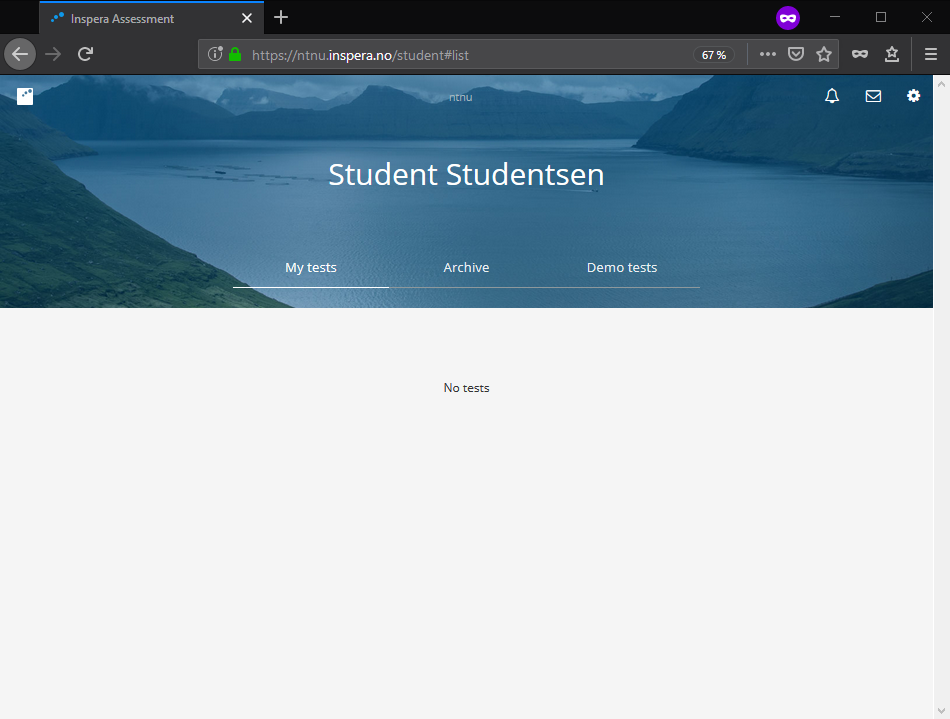Open the messages envelope icon
The height and width of the screenshot is (719, 950).
click(x=873, y=96)
